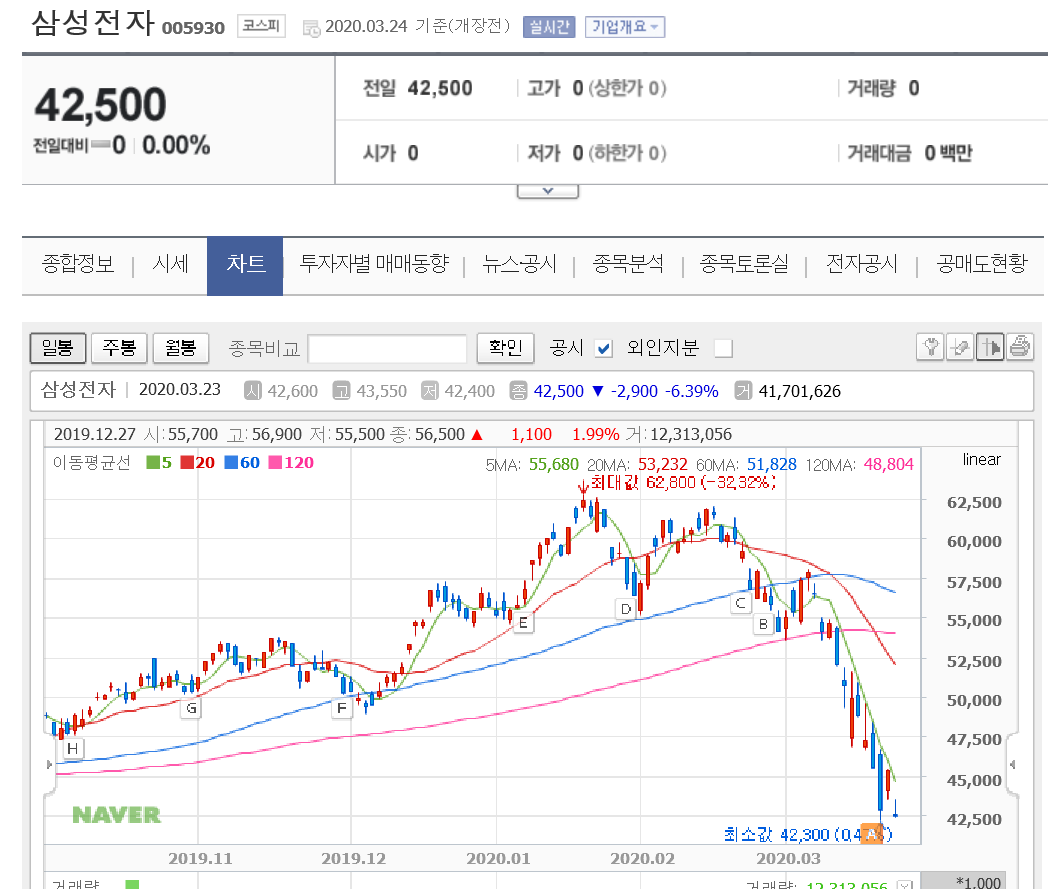The width and height of the screenshot is (1048, 889).
Task: Click the blue 60-day MA swatch
Action: pyautogui.click(x=231, y=463)
